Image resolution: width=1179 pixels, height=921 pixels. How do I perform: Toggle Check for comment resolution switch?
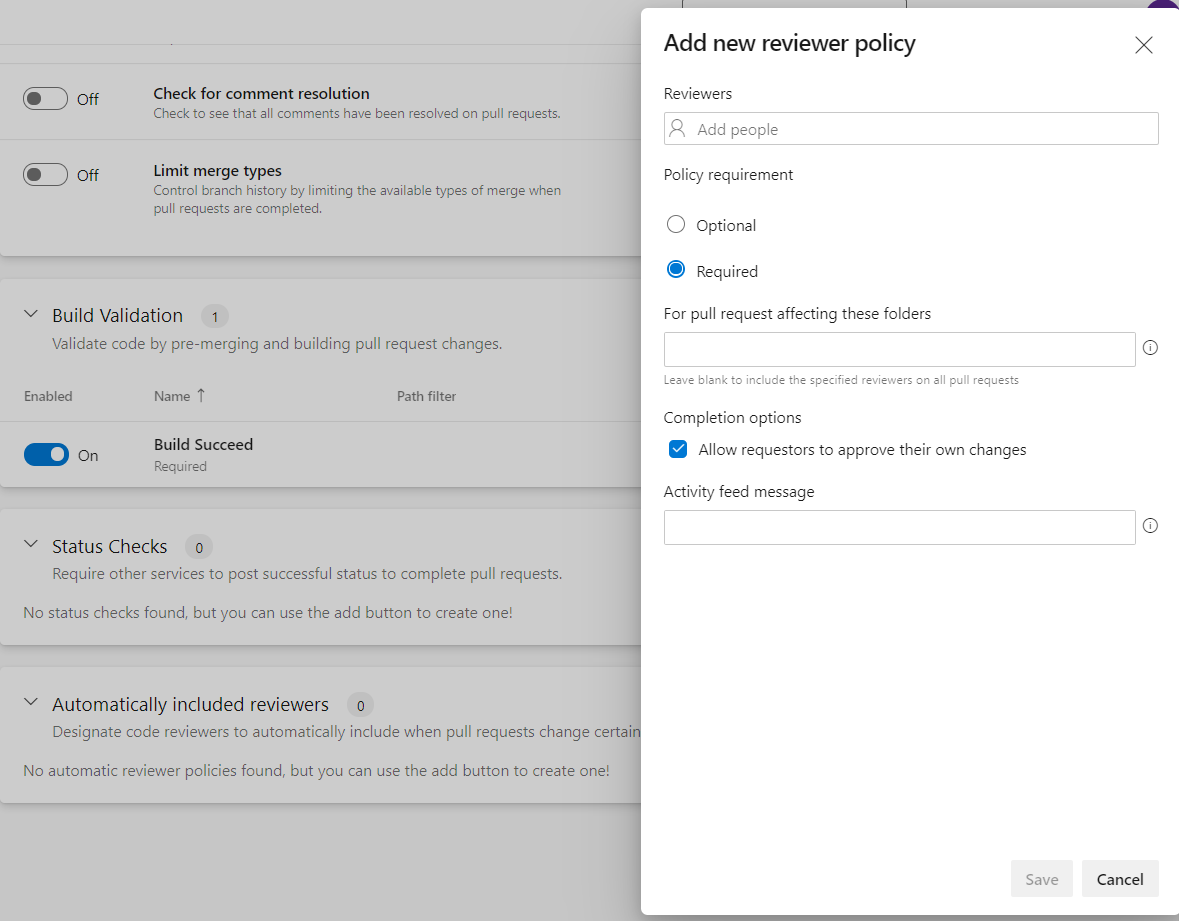coord(45,98)
